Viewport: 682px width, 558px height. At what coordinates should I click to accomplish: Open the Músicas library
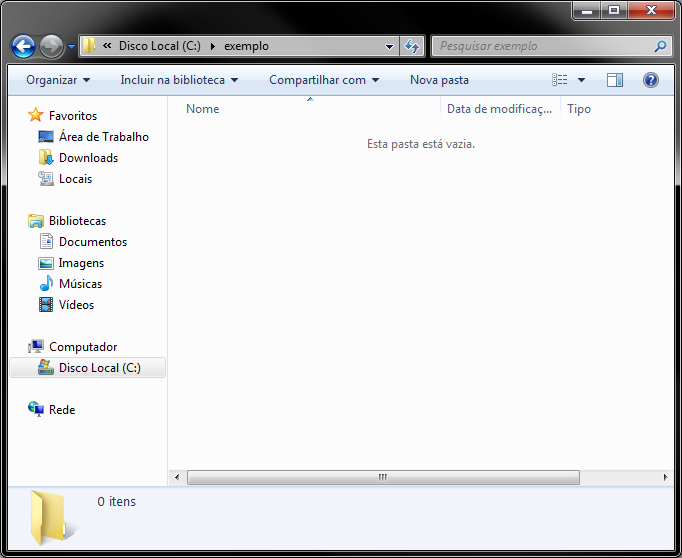tap(80, 284)
